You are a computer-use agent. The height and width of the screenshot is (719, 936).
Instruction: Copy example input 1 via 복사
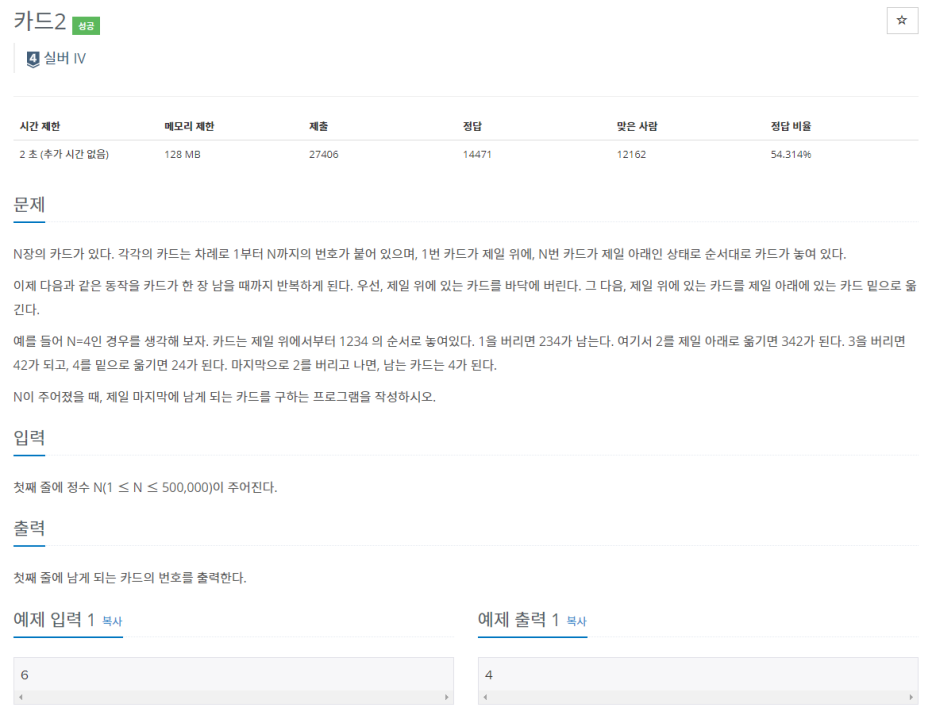[112, 621]
